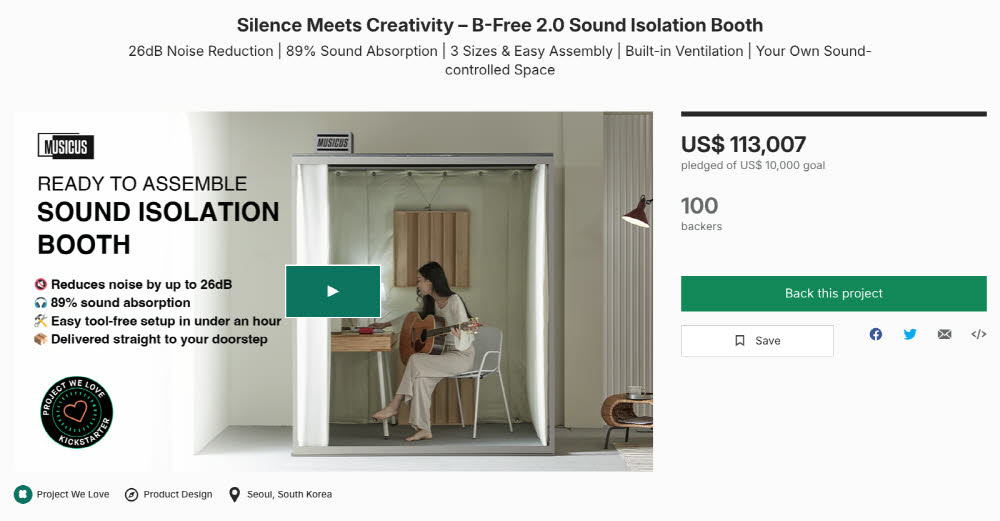Click the Back this project button

tap(834, 293)
